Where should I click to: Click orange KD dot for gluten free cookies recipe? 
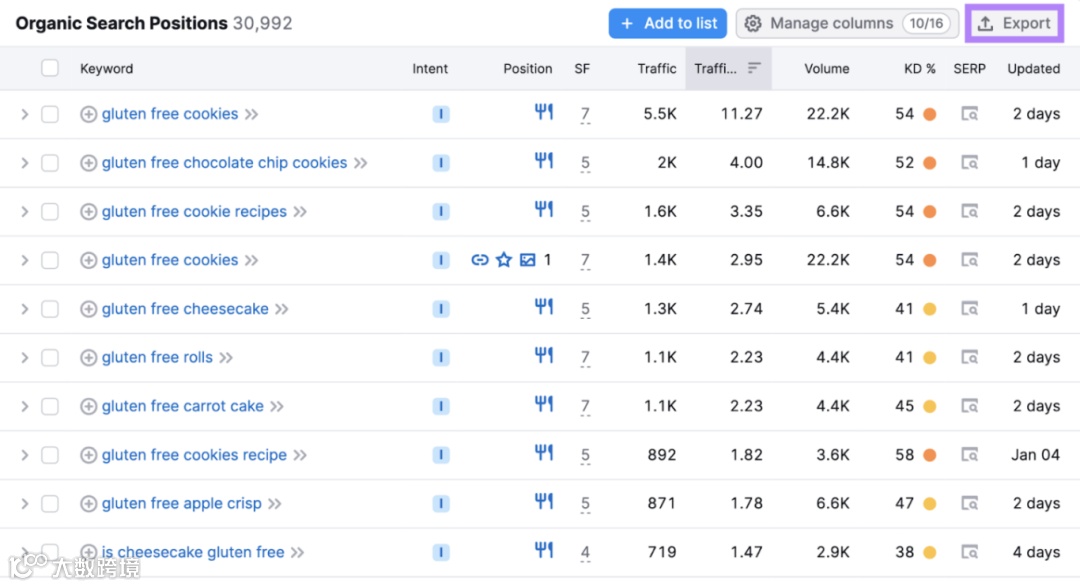click(930, 455)
